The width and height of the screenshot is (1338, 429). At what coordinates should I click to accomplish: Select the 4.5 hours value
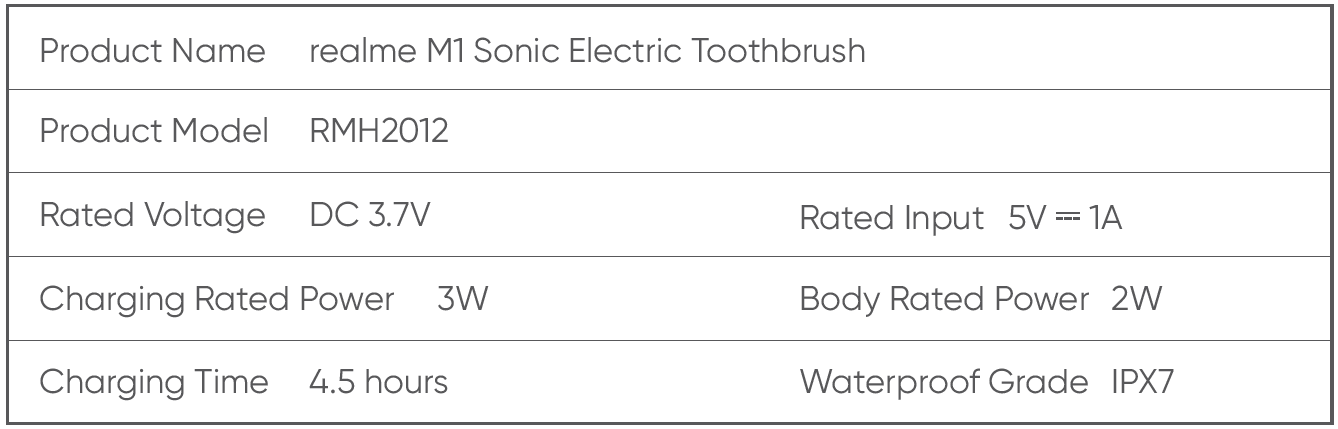(378, 382)
